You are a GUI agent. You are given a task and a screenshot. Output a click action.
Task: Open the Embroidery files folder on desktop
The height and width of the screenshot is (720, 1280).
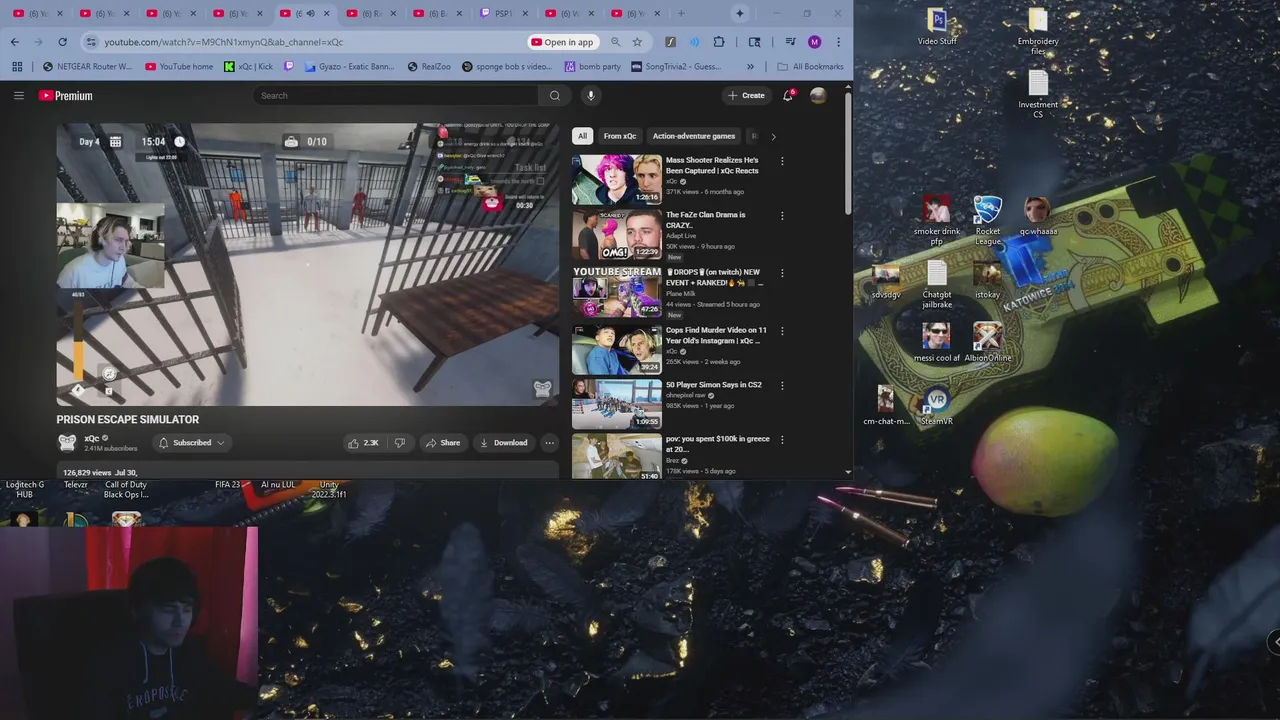point(1038,33)
